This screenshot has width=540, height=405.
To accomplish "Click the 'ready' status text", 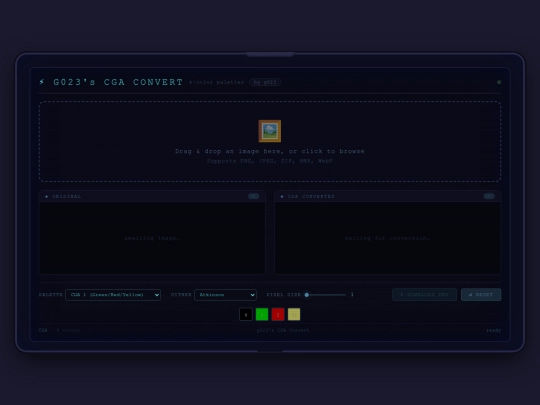I will click(494, 330).
